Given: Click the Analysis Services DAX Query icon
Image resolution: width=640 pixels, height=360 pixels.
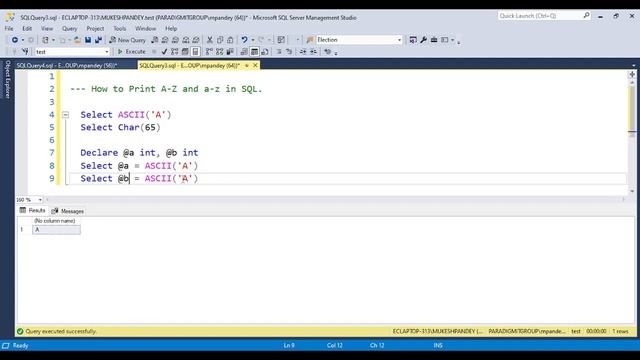Looking at the screenshot, I should click(x=196, y=40).
